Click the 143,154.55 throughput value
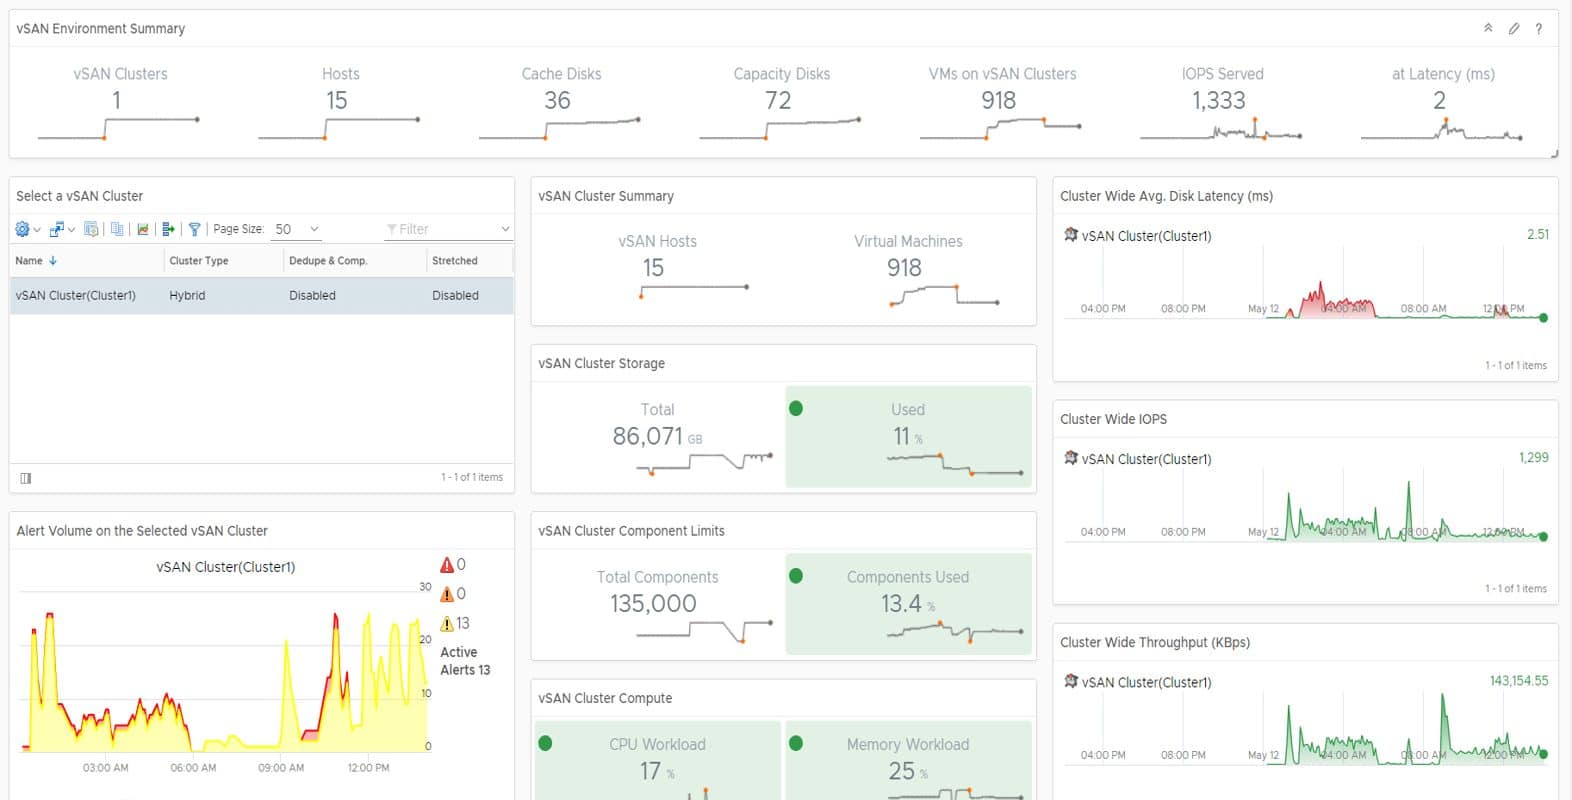 [1519, 680]
